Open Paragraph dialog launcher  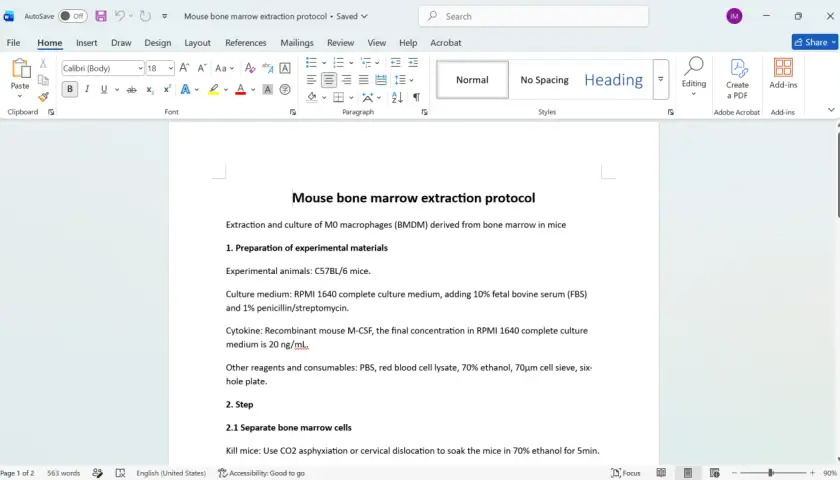pos(424,112)
